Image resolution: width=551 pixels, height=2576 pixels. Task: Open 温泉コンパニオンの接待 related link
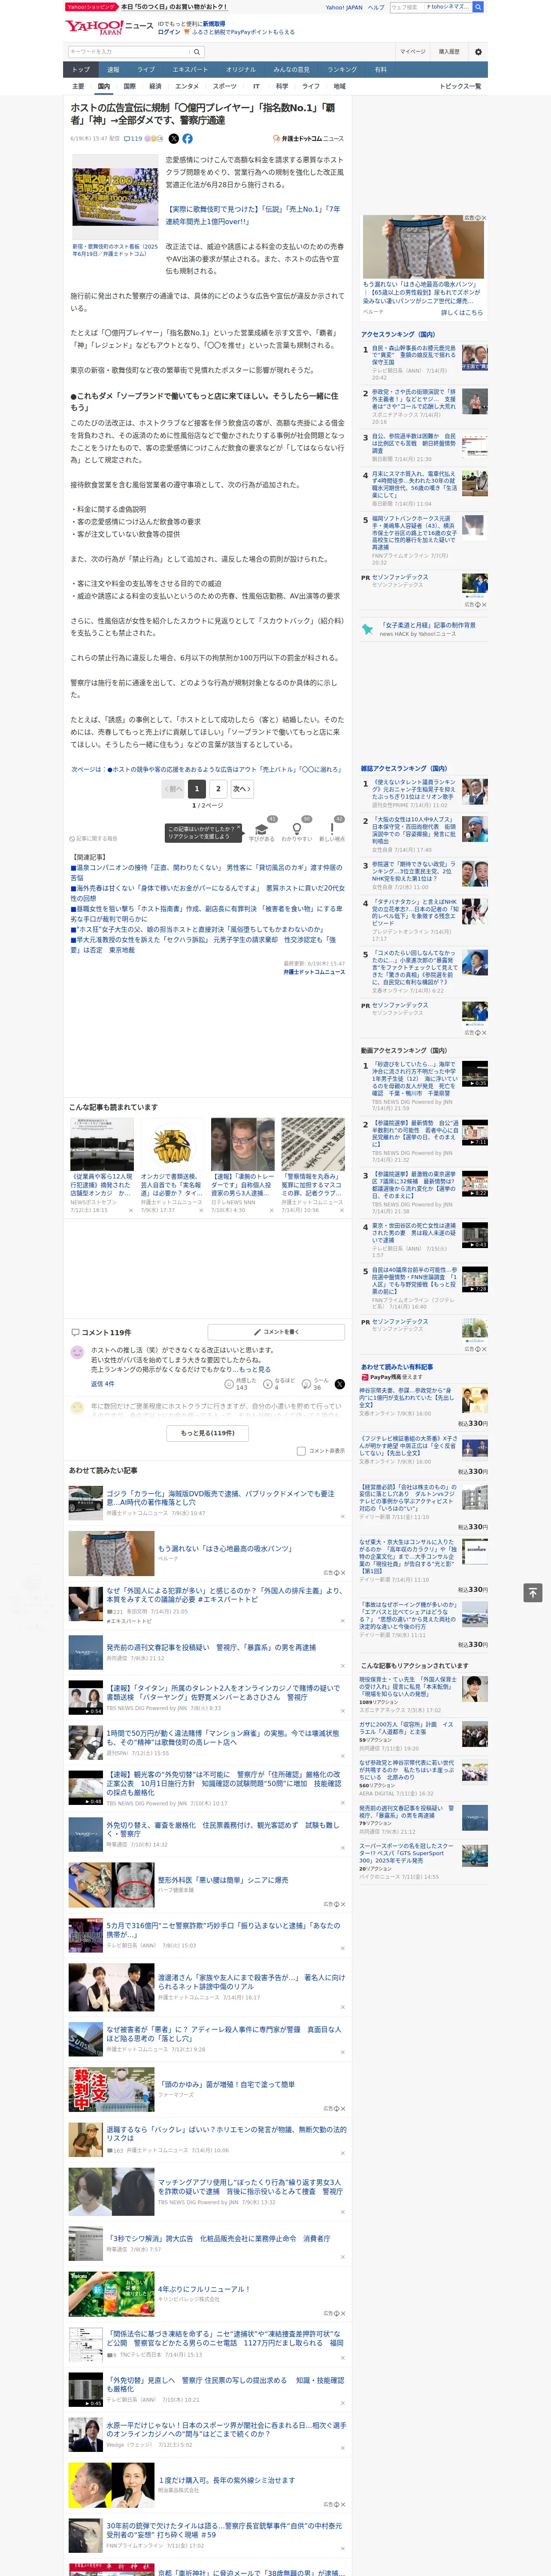point(206,873)
